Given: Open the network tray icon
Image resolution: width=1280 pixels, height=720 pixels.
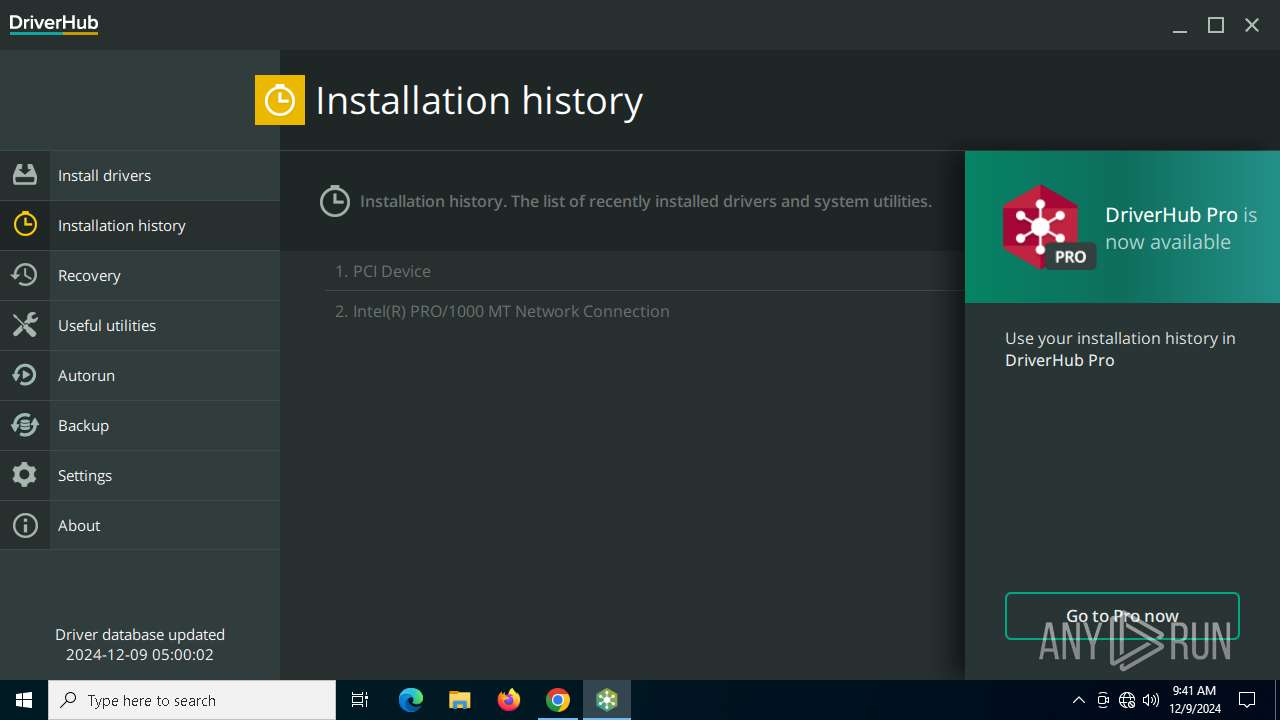Looking at the screenshot, I should tap(1127, 700).
